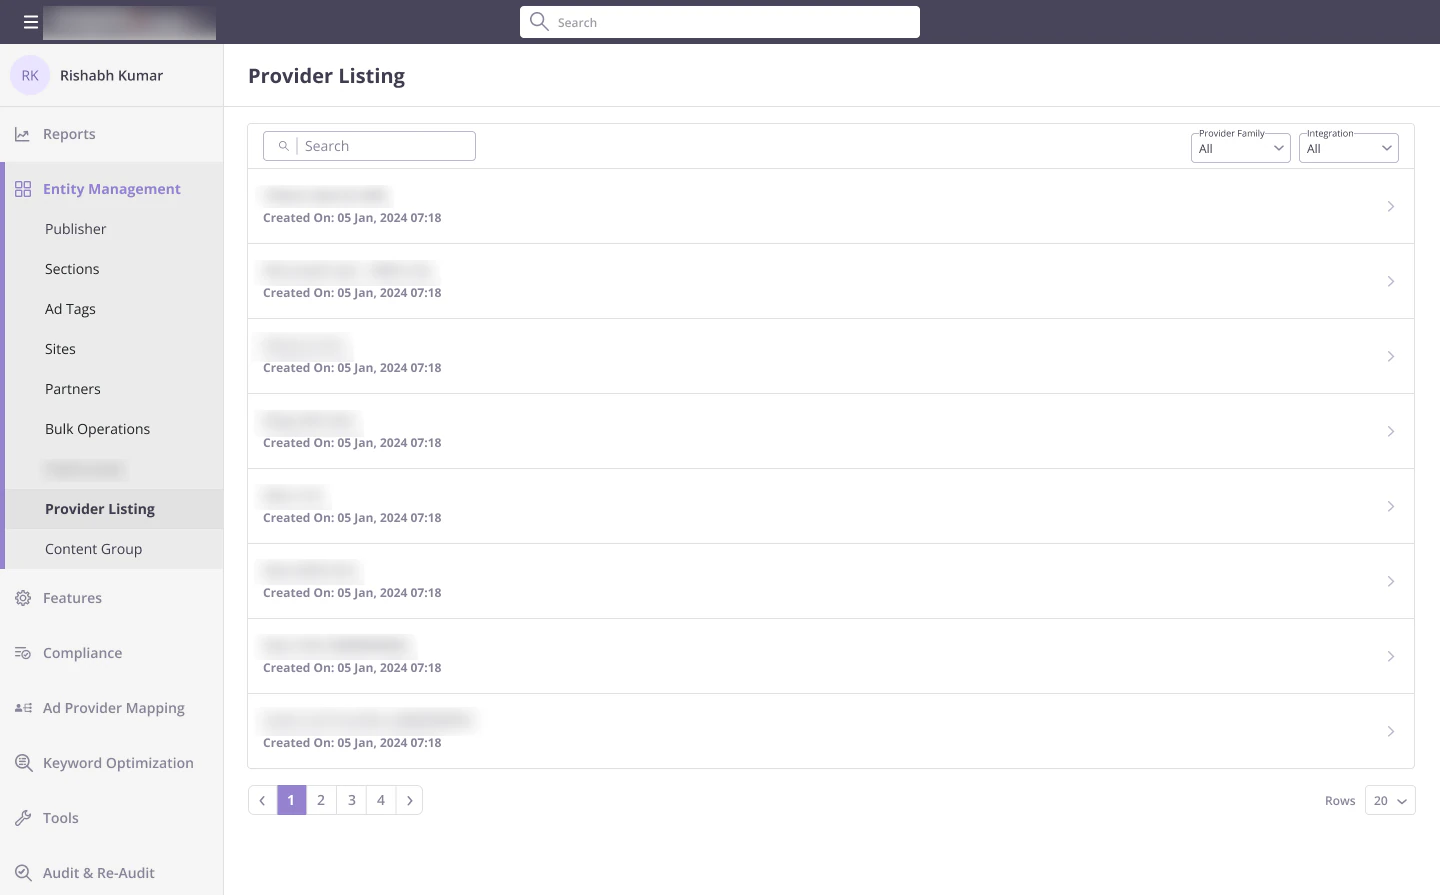Go to page 2

321,800
